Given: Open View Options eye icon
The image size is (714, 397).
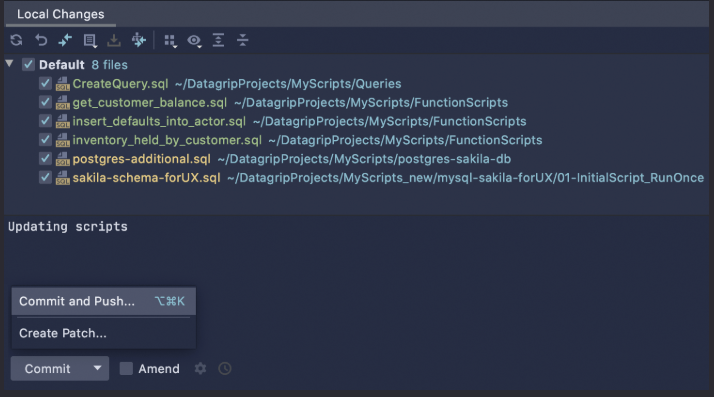Looking at the screenshot, I should point(194,41).
